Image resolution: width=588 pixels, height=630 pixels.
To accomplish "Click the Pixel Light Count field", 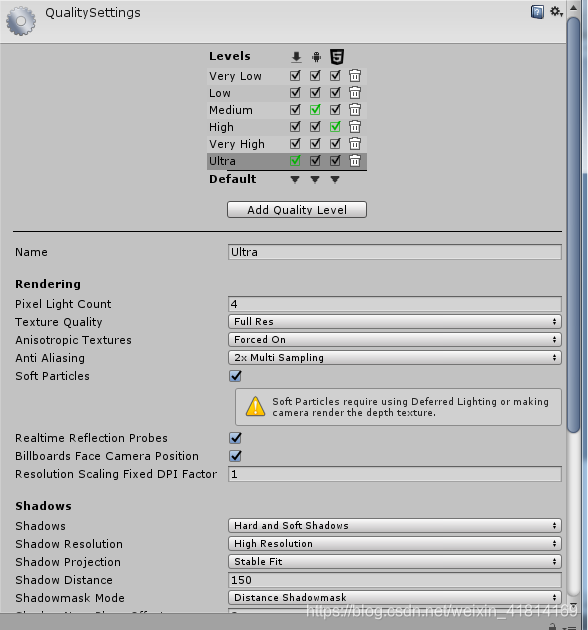I will coord(395,304).
